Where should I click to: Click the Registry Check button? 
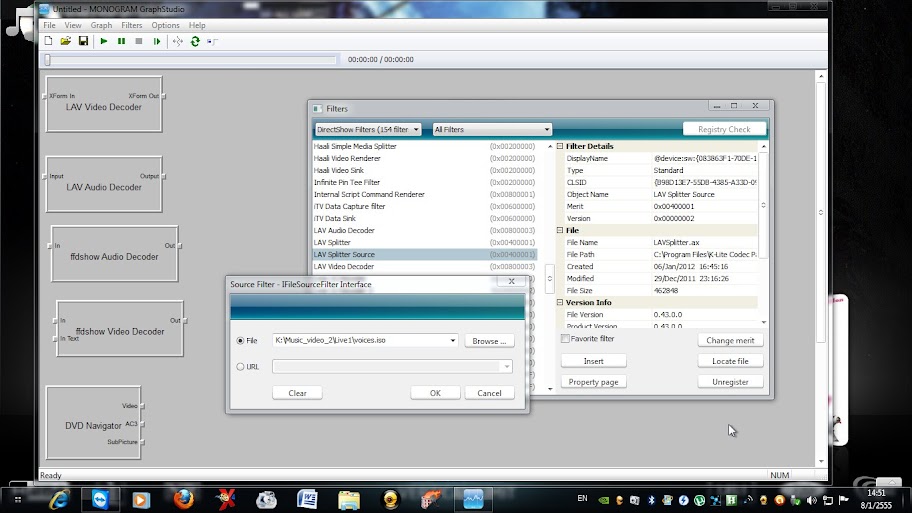(724, 129)
